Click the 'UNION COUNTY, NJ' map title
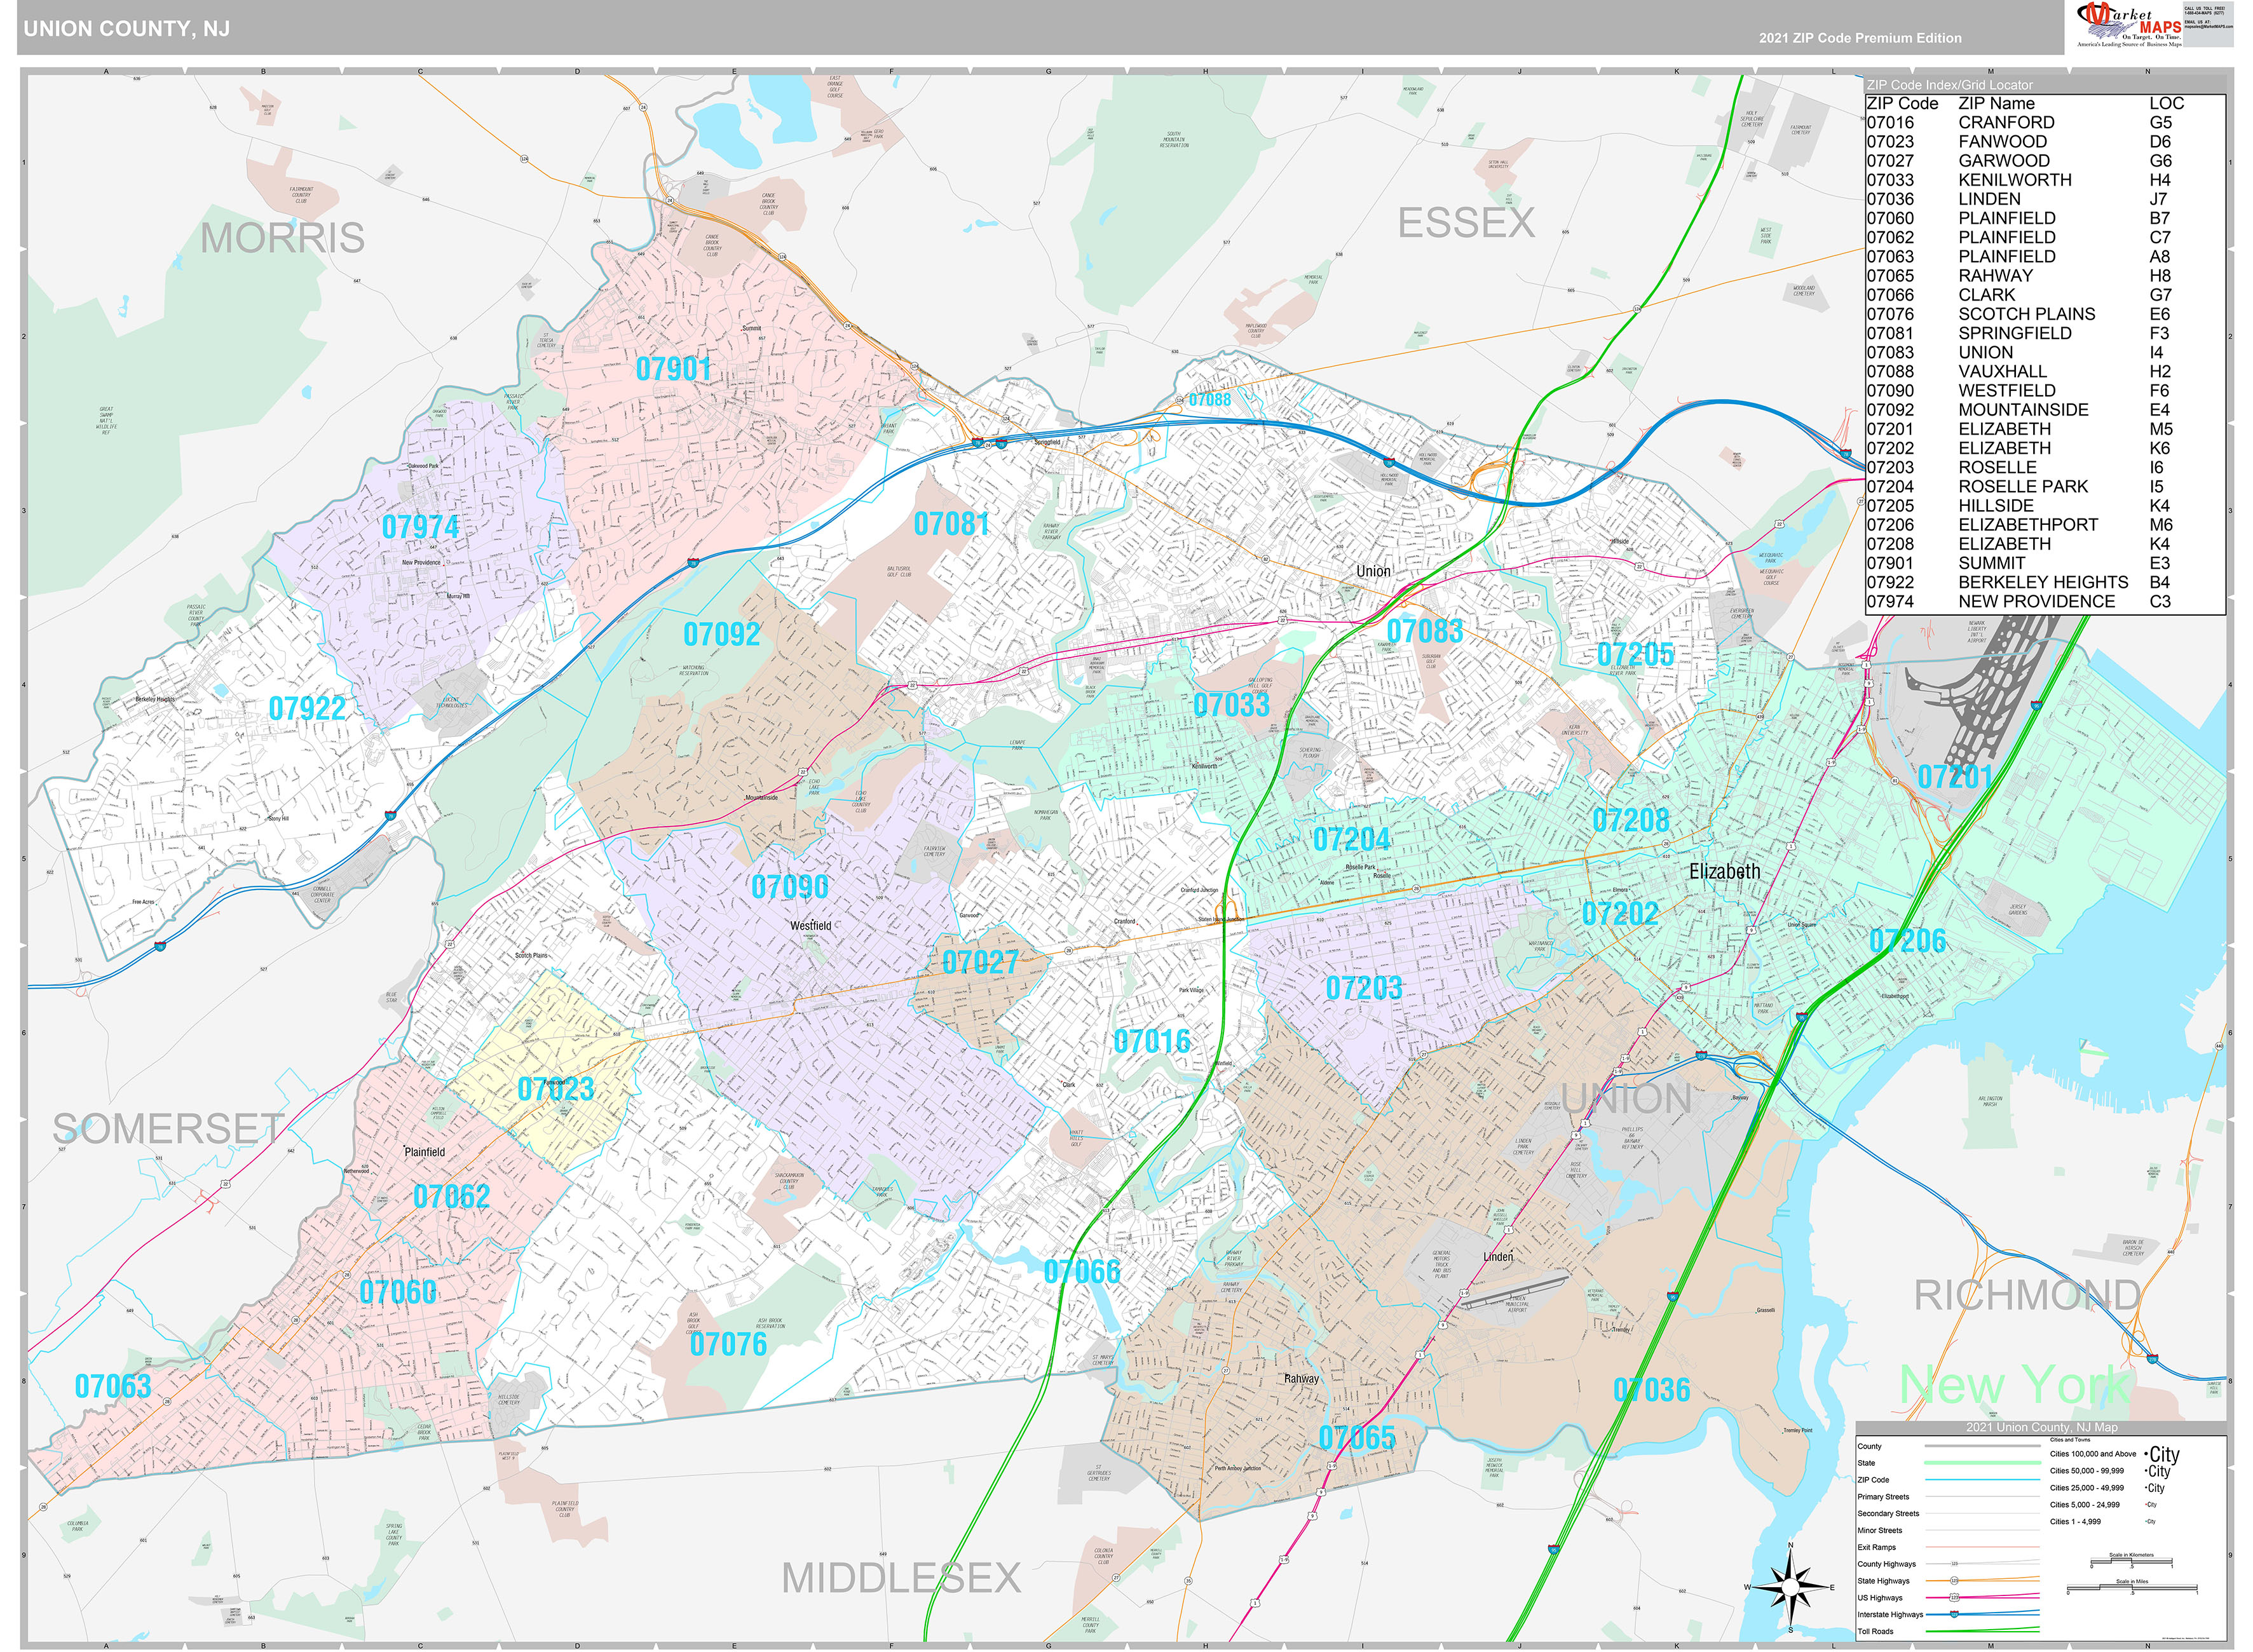 (127, 29)
